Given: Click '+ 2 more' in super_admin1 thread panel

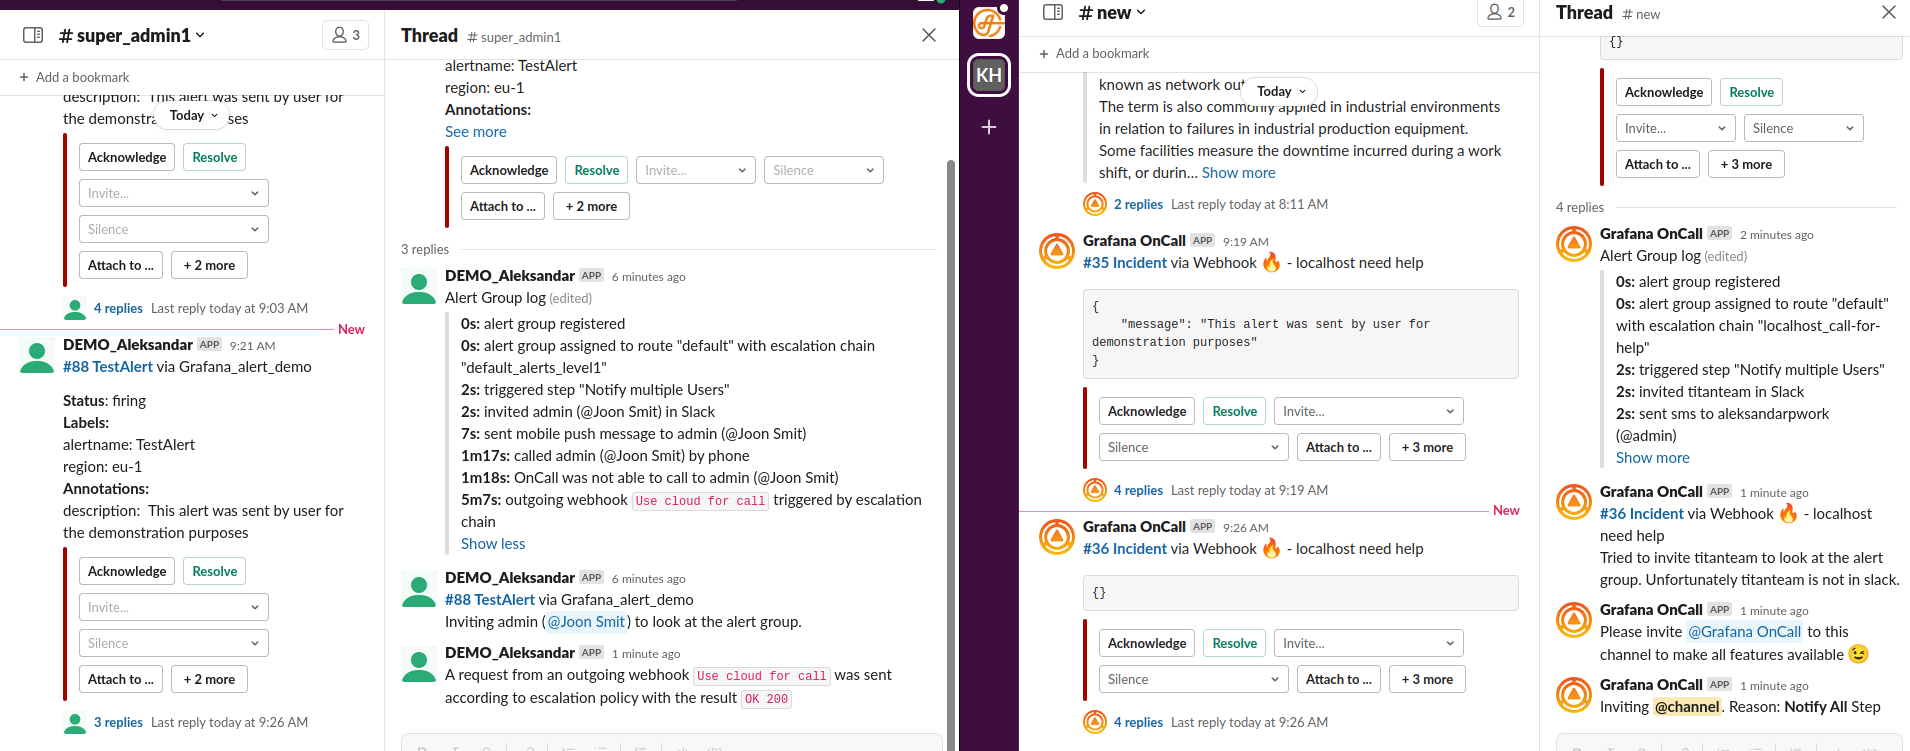Looking at the screenshot, I should tap(591, 206).
